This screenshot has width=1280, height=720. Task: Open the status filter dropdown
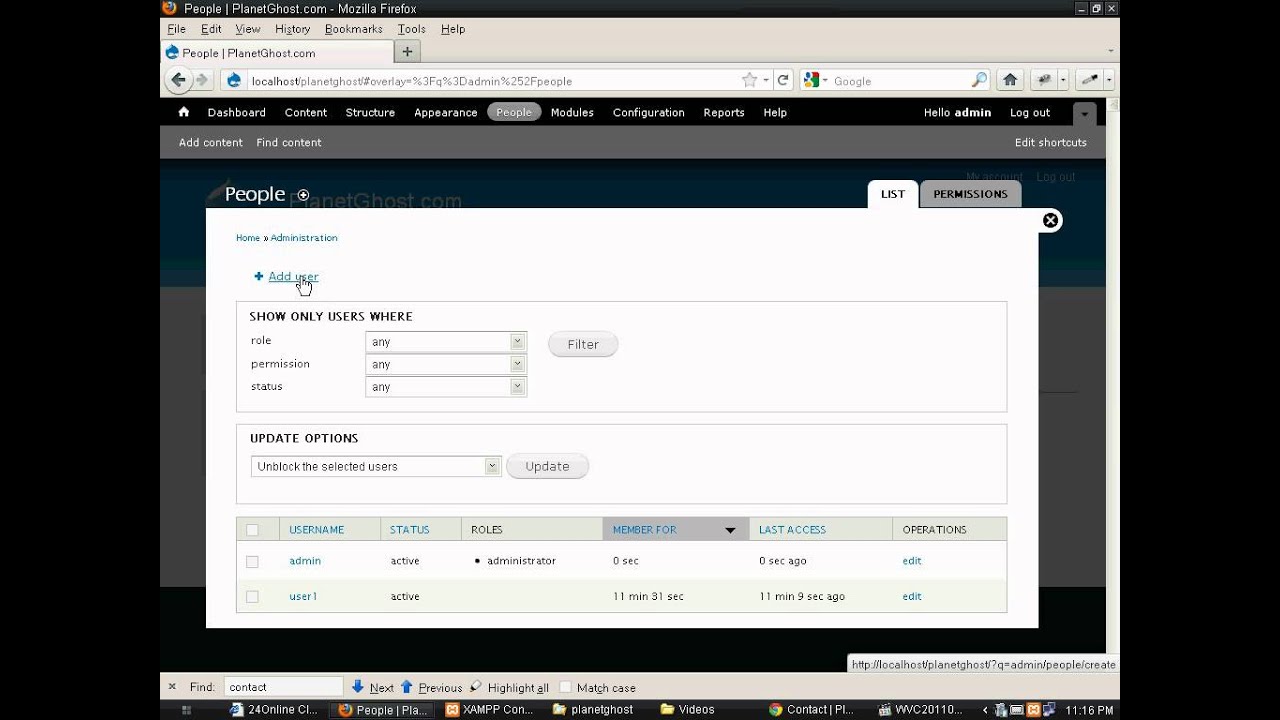[446, 387]
